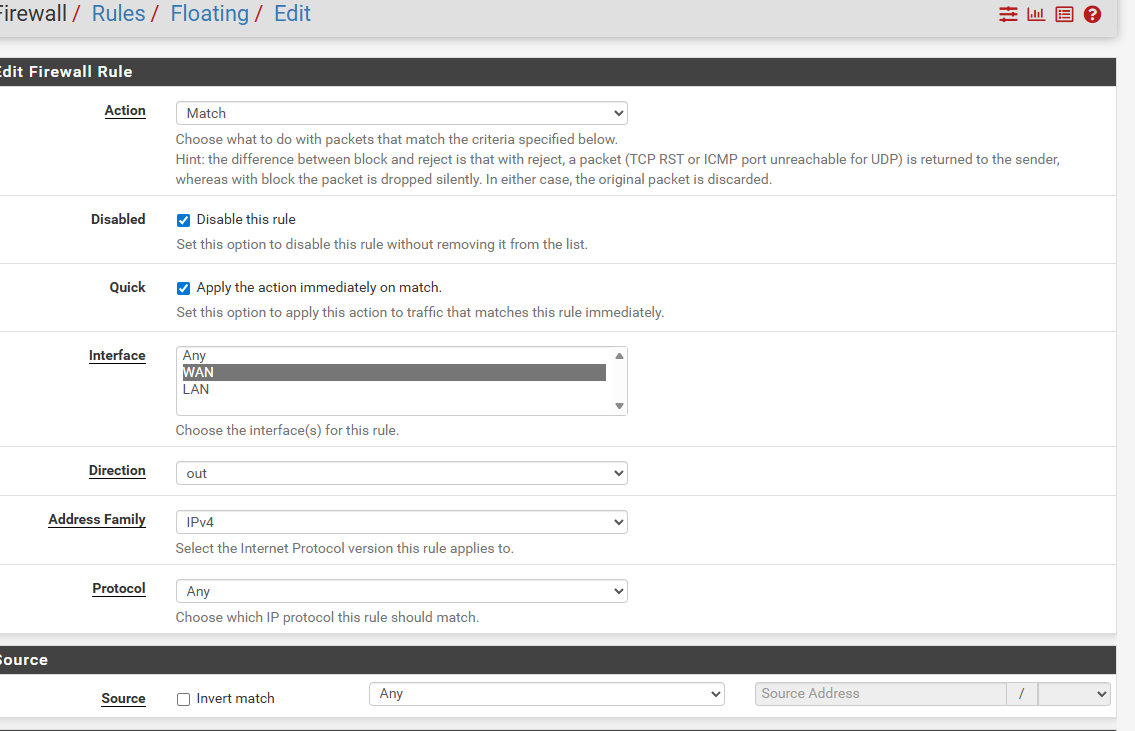Uncheck the Disable this rule checkbox
This screenshot has width=1135, height=731.
pos(183,220)
